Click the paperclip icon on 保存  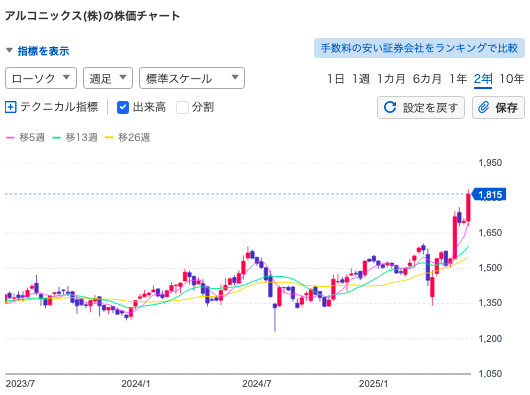click(x=483, y=107)
